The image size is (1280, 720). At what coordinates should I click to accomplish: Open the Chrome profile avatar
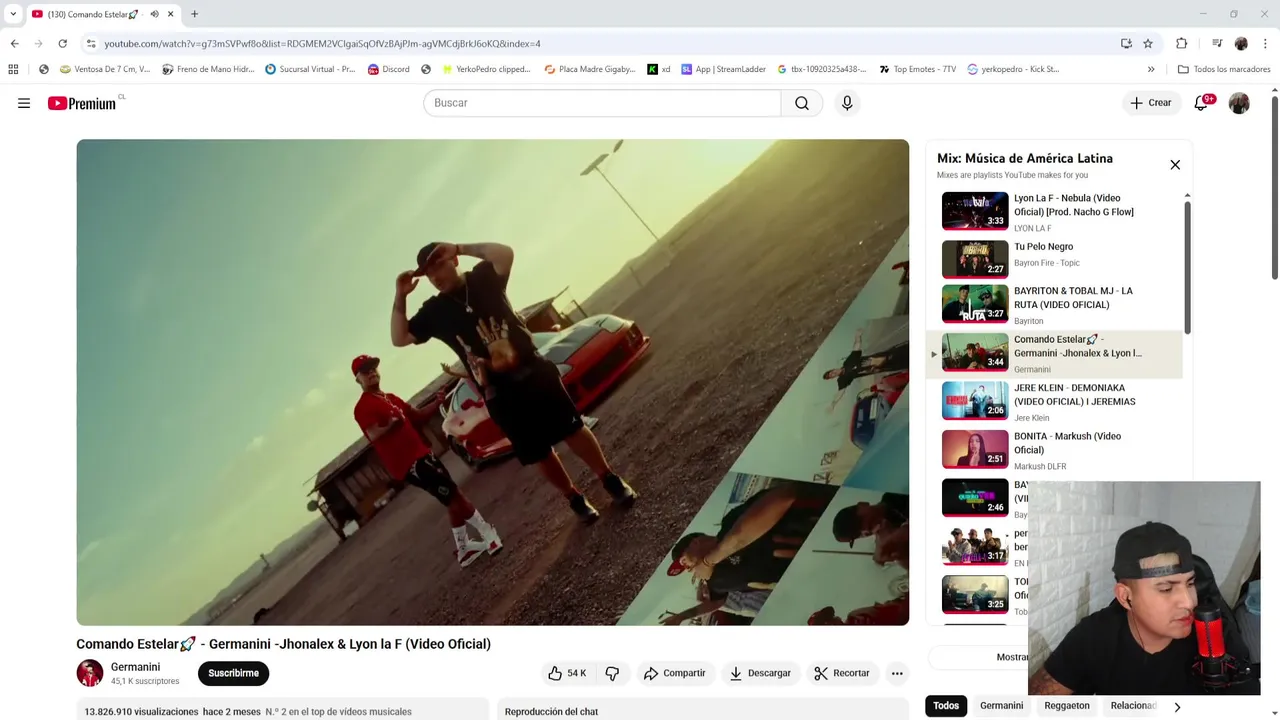(x=1241, y=43)
